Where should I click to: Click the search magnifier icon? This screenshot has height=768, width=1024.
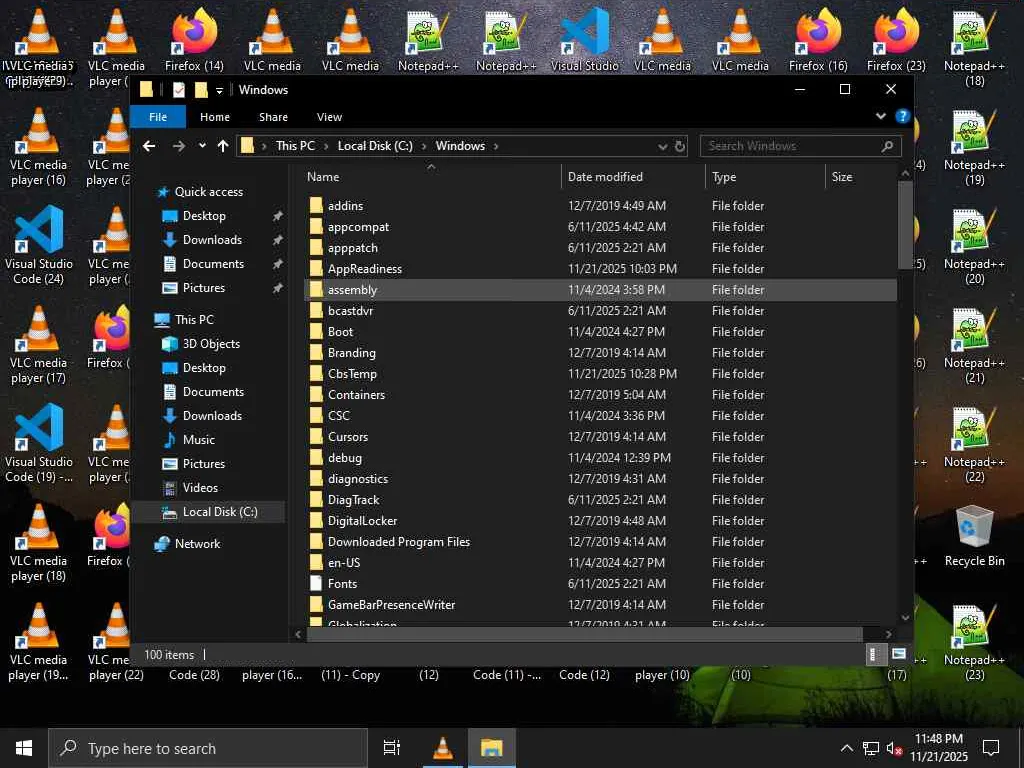click(887, 146)
